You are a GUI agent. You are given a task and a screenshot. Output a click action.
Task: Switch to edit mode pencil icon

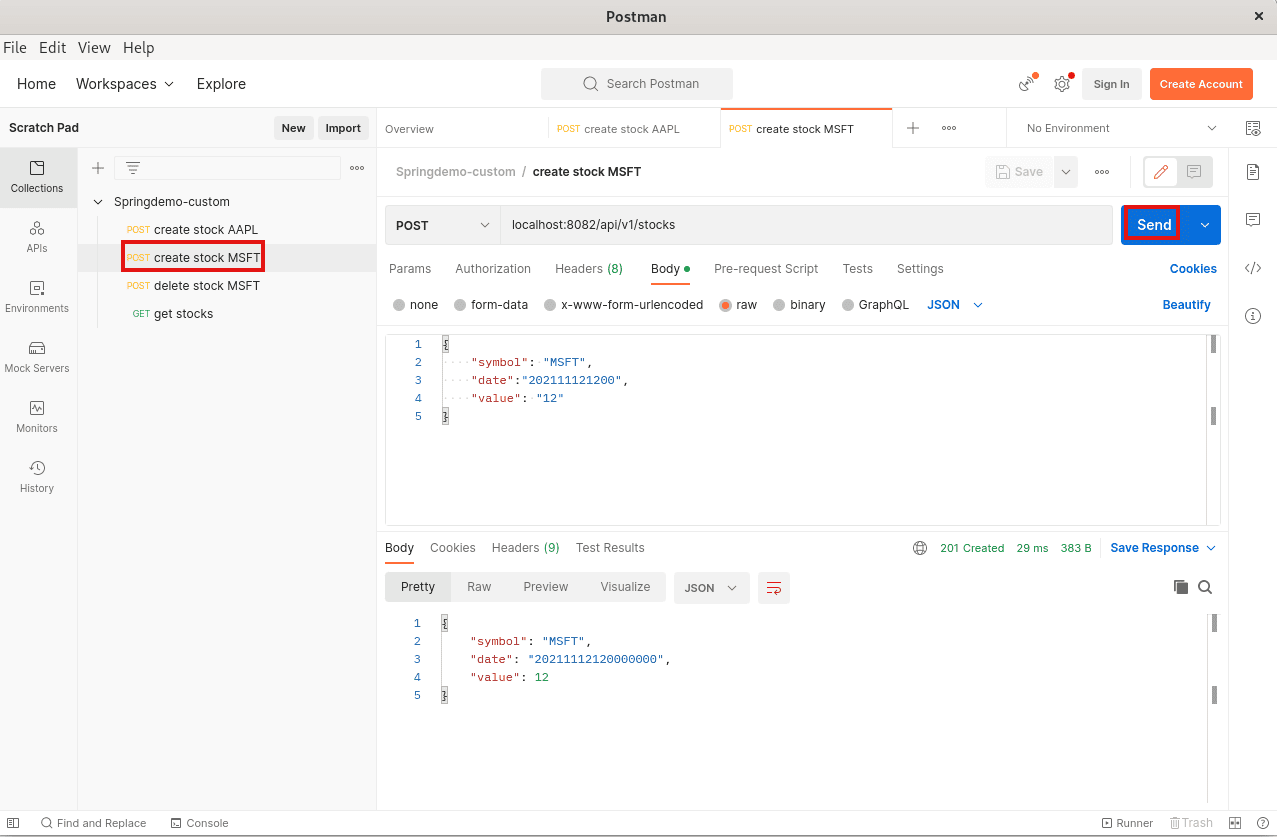click(x=1161, y=172)
